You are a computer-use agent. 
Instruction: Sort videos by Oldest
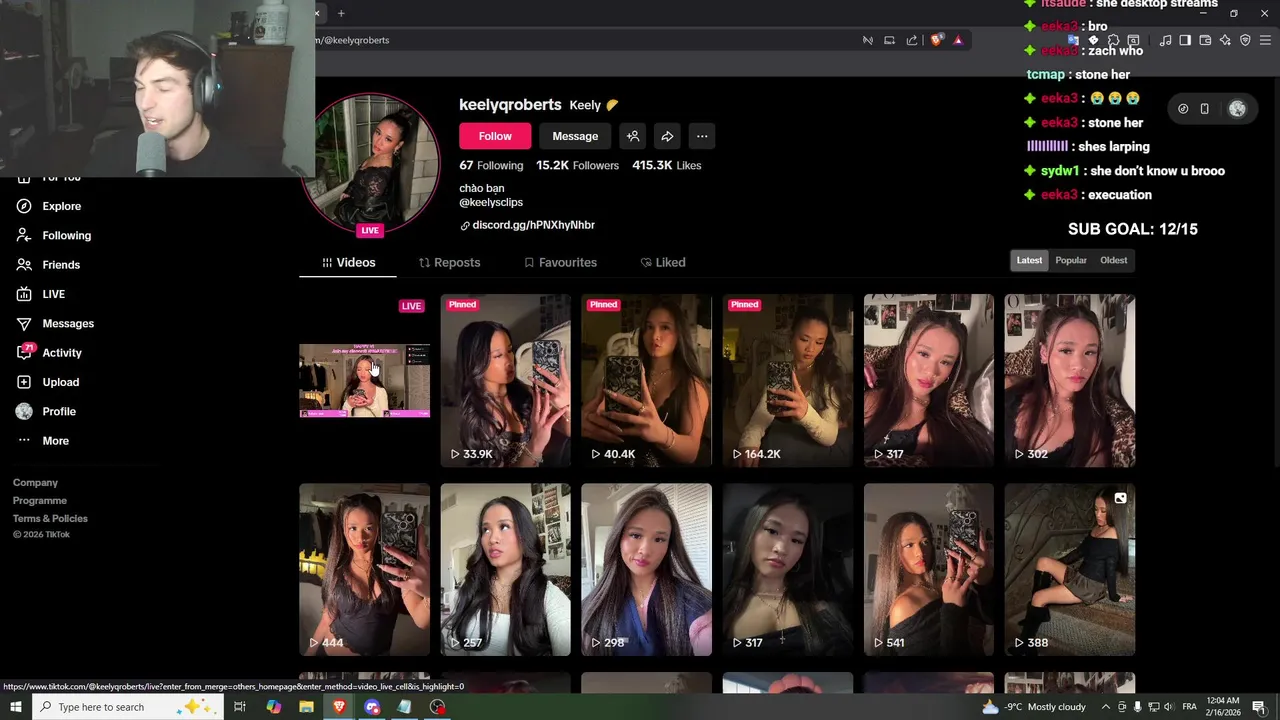[x=1113, y=260]
